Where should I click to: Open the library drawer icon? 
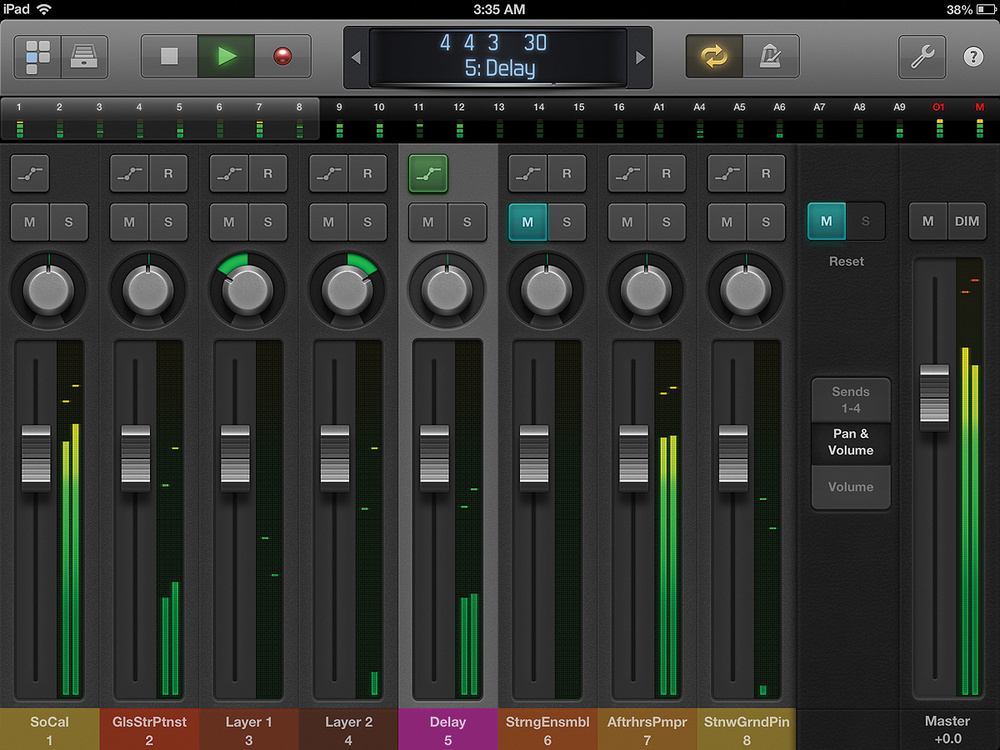[85, 57]
